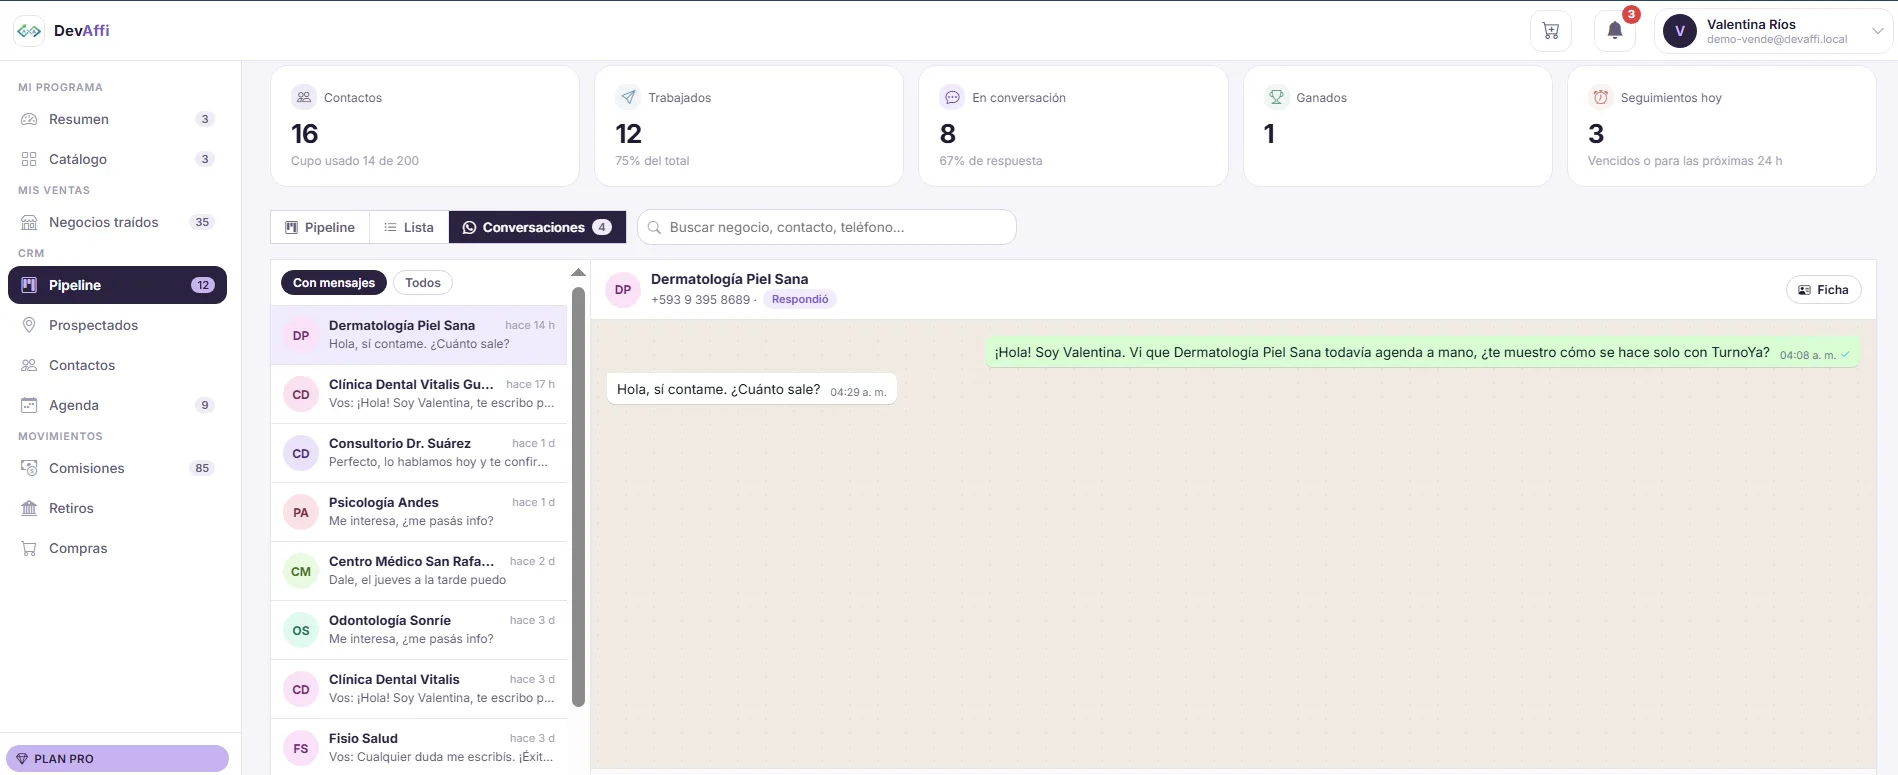The width and height of the screenshot is (1898, 775).
Task: Click the OS avatar for Odontología Sonríe
Action: click(x=301, y=631)
